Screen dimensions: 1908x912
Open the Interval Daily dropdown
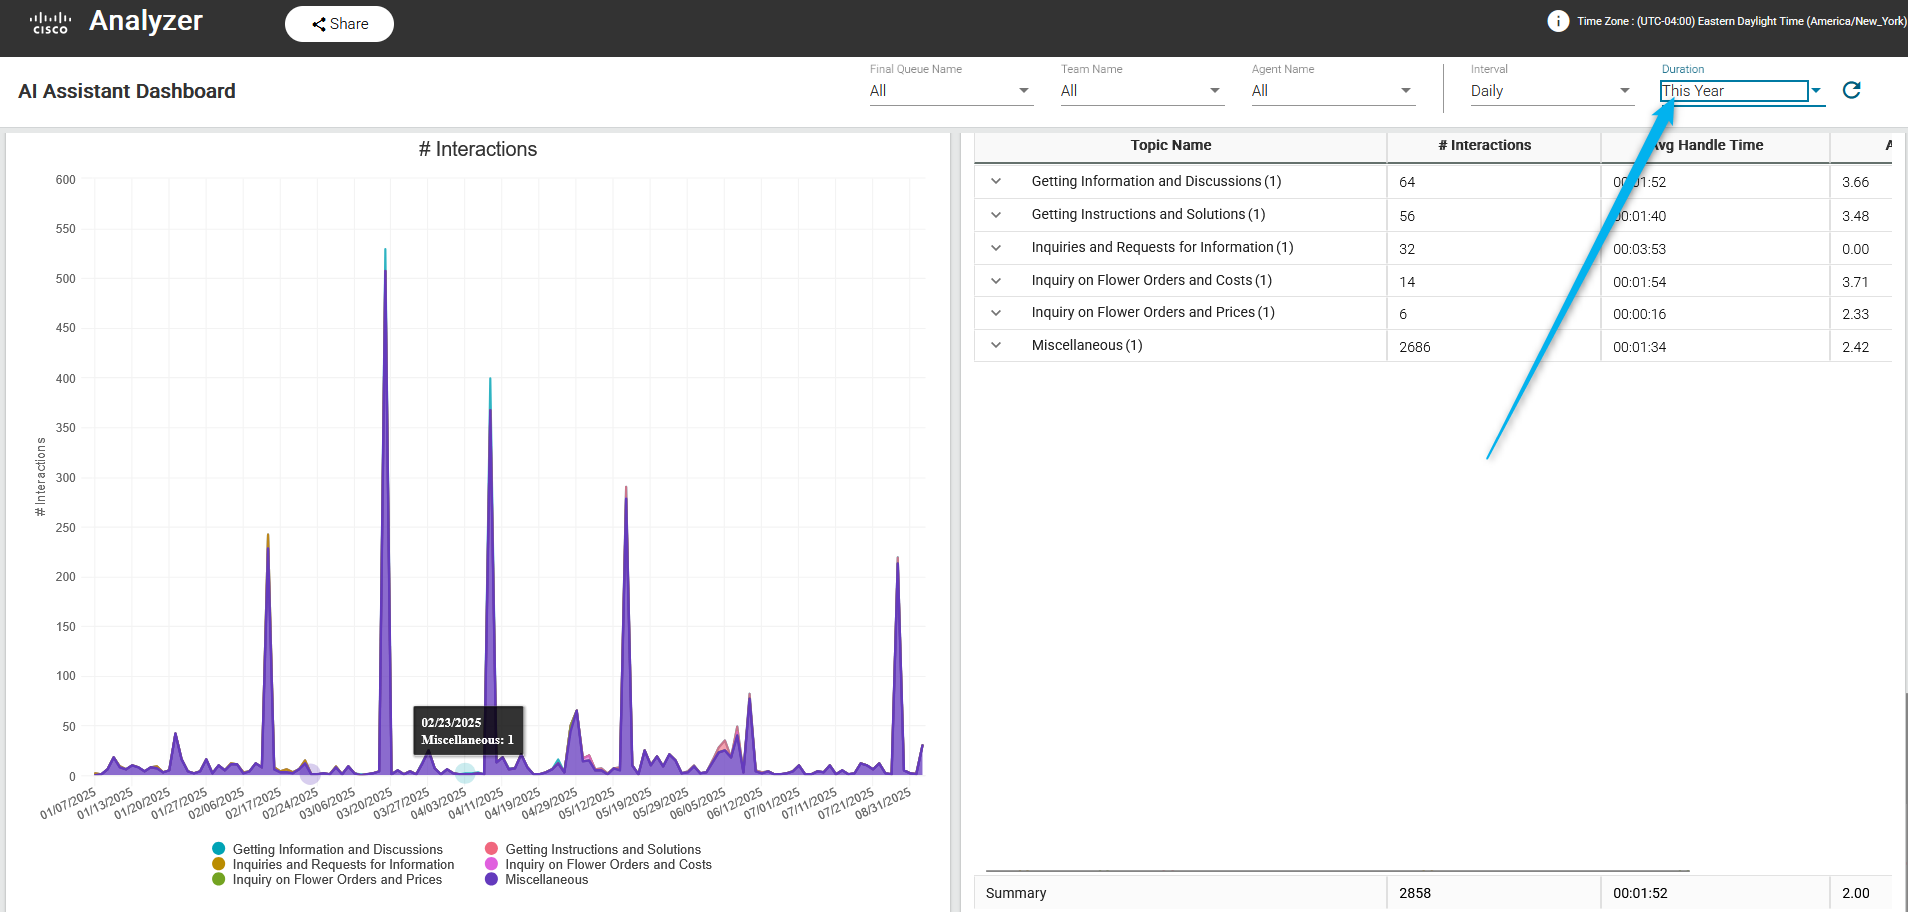tap(1550, 91)
